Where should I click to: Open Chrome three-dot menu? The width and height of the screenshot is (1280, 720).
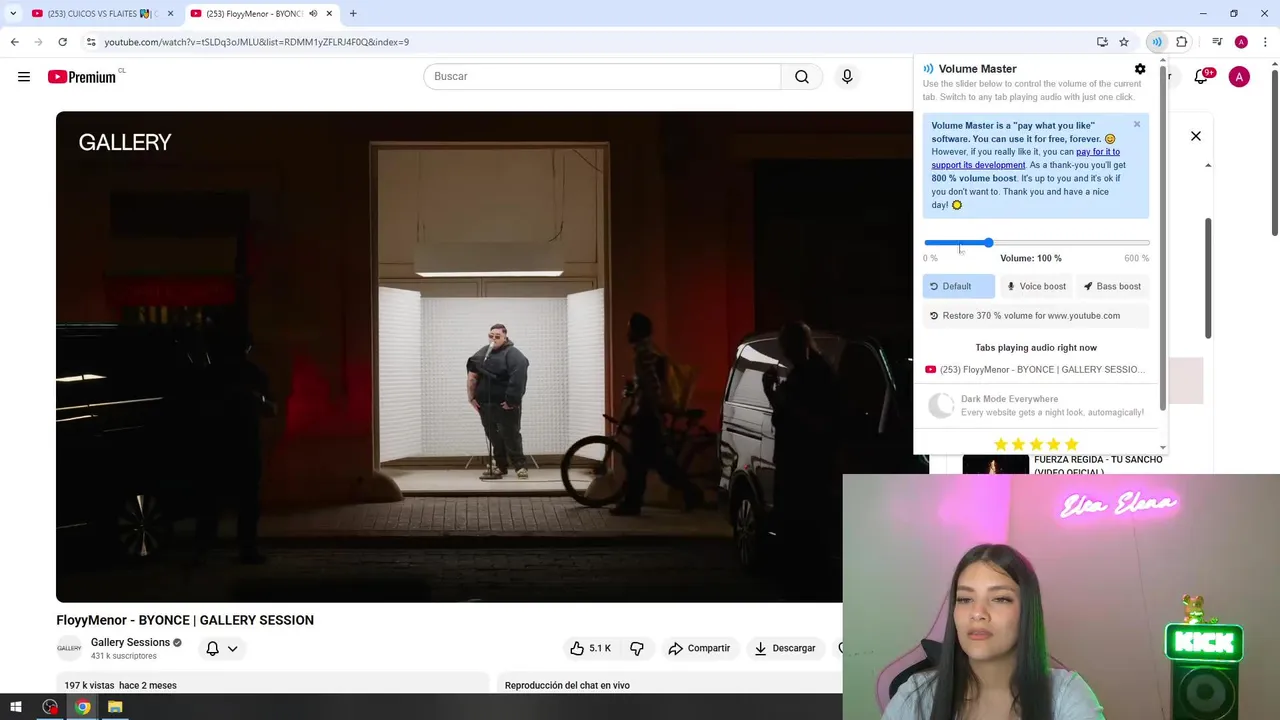point(1265,42)
